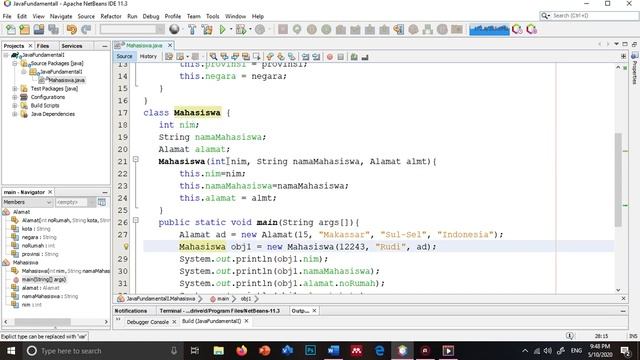Click the globe browser icon in toolbar
Image resolution: width=640 pixels, height=360 pixels.
click(174, 29)
